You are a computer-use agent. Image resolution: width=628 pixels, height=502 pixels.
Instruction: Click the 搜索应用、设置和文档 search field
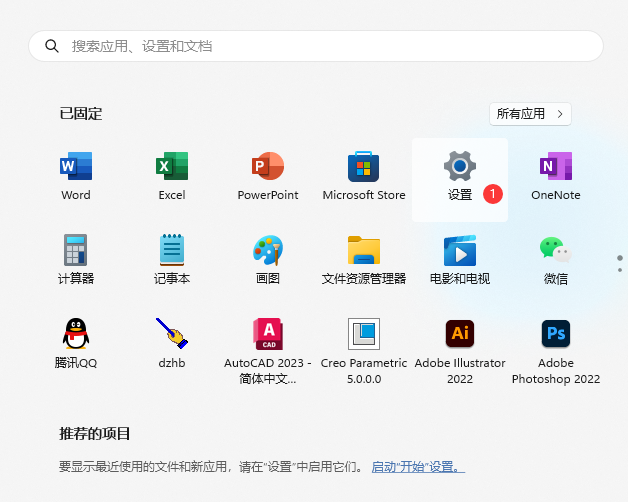coord(316,46)
